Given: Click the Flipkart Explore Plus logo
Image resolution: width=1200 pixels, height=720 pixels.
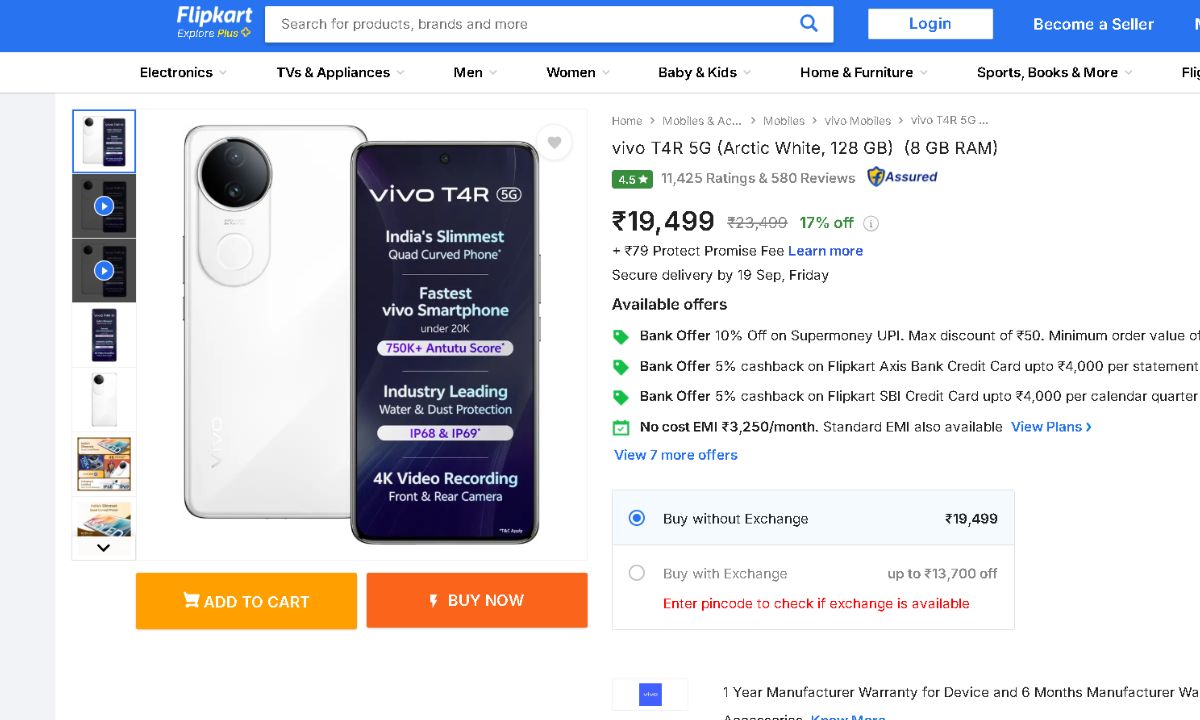Looking at the screenshot, I should point(214,22).
